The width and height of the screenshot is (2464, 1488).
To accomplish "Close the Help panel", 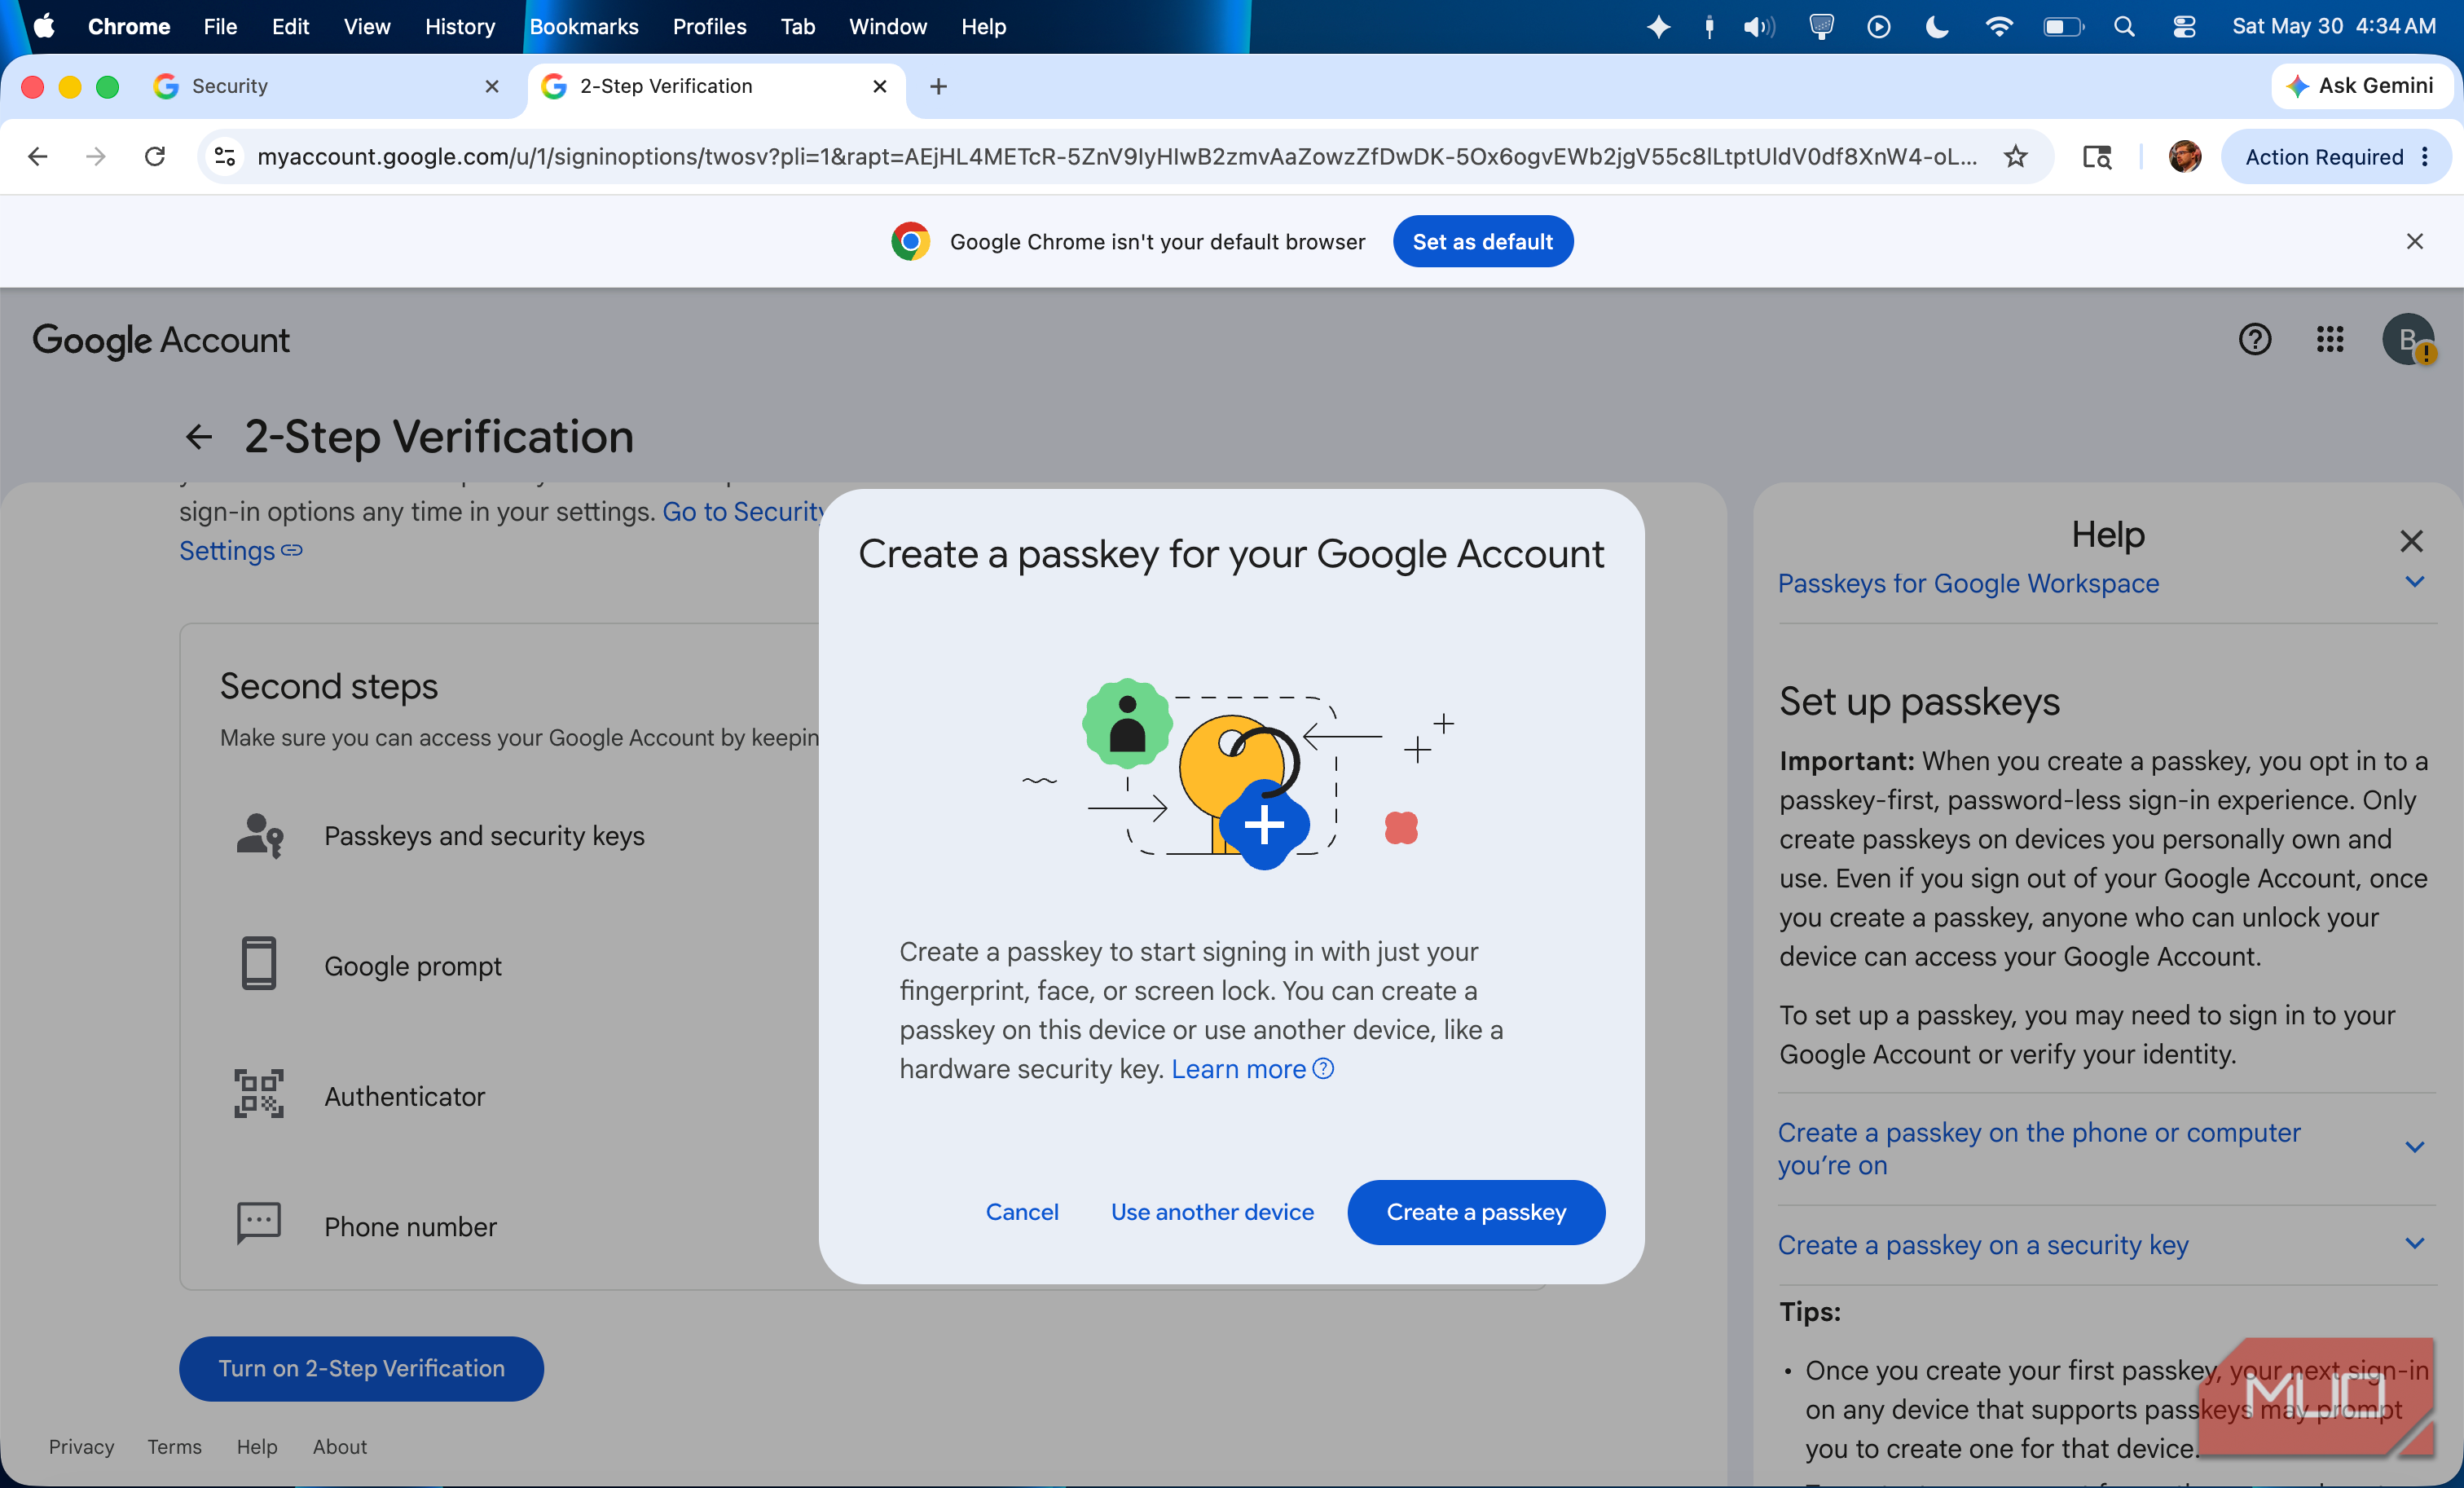I will 2411,541.
